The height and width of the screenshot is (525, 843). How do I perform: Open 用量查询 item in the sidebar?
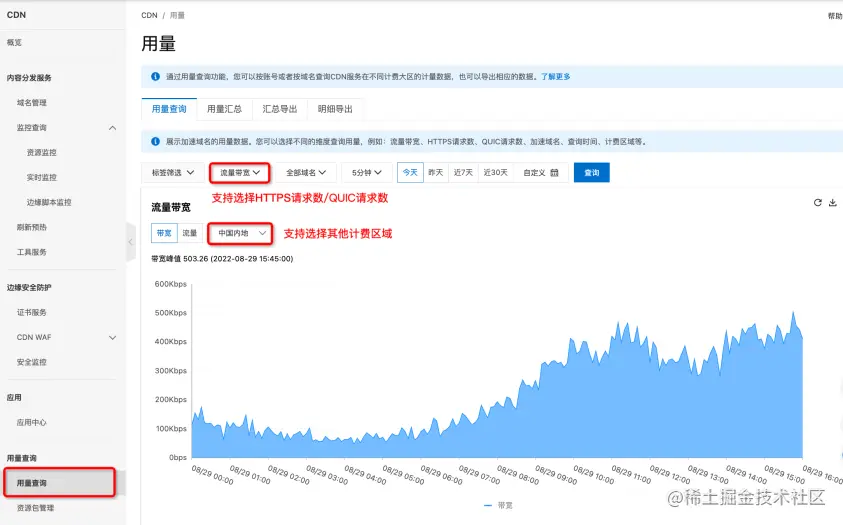[59, 483]
